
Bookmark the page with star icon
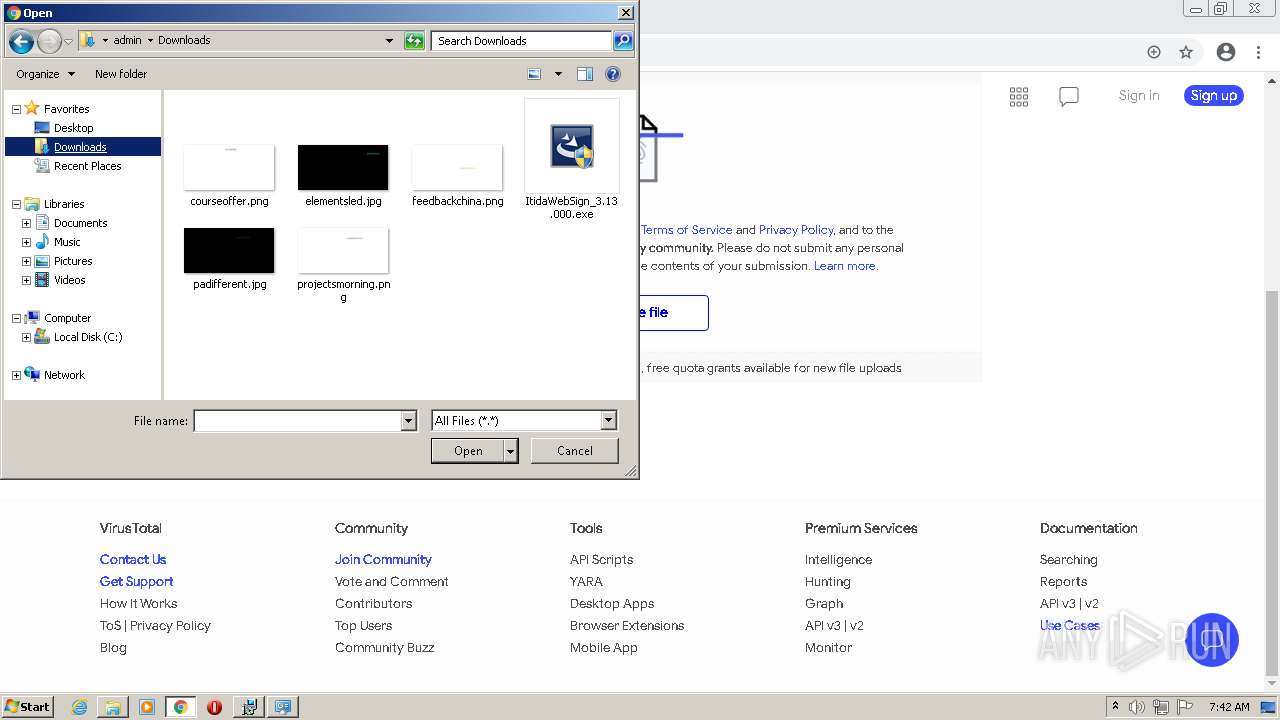[1186, 52]
